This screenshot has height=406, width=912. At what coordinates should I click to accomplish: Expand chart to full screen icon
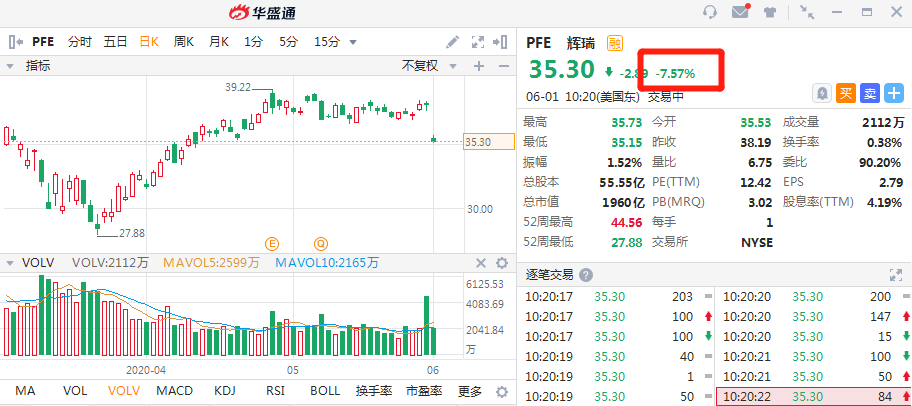click(x=478, y=42)
